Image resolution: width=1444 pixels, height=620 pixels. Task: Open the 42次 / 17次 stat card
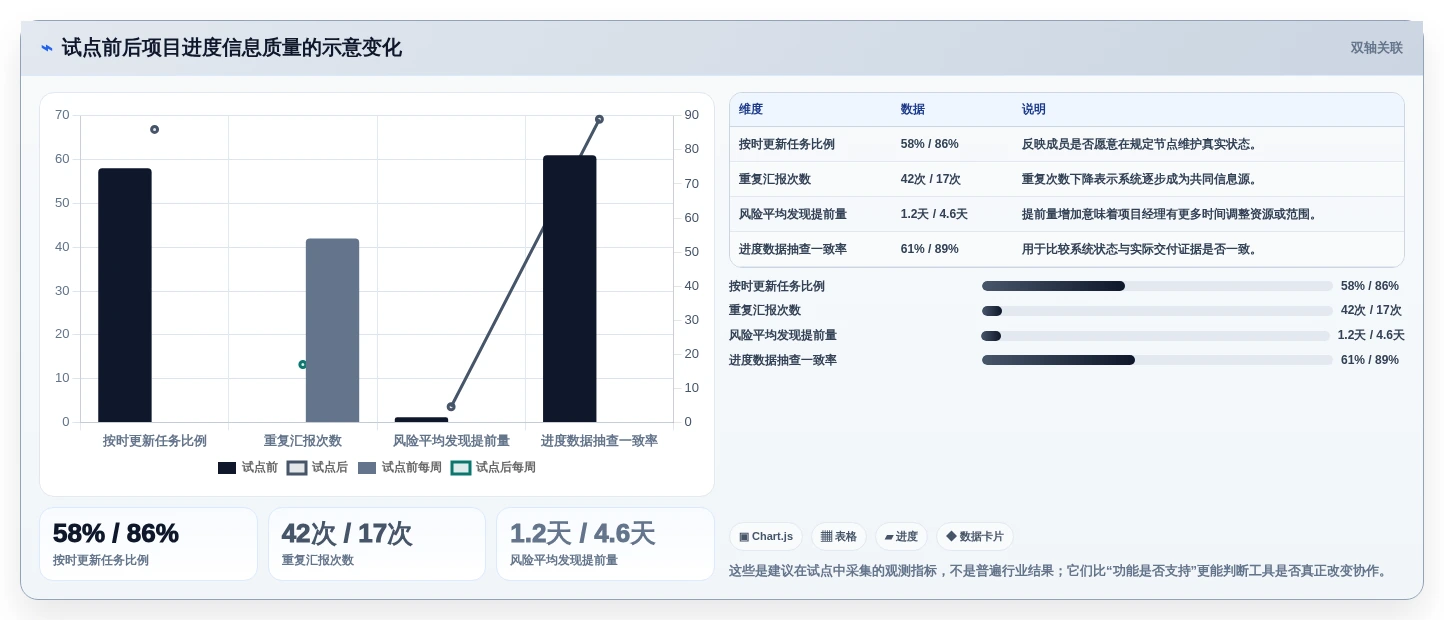[377, 544]
